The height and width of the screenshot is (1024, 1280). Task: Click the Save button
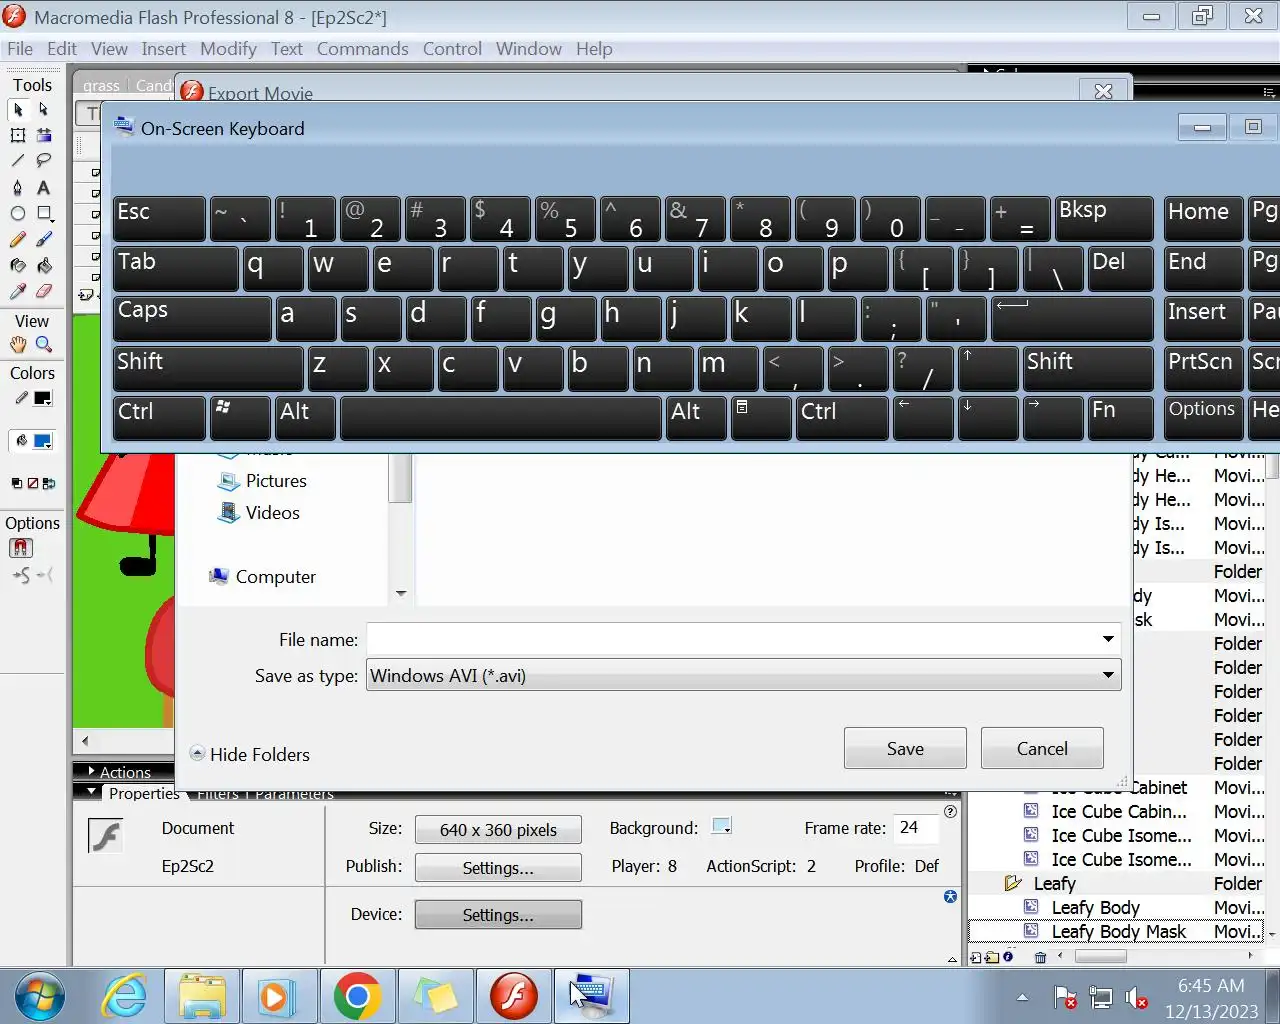[x=905, y=748]
